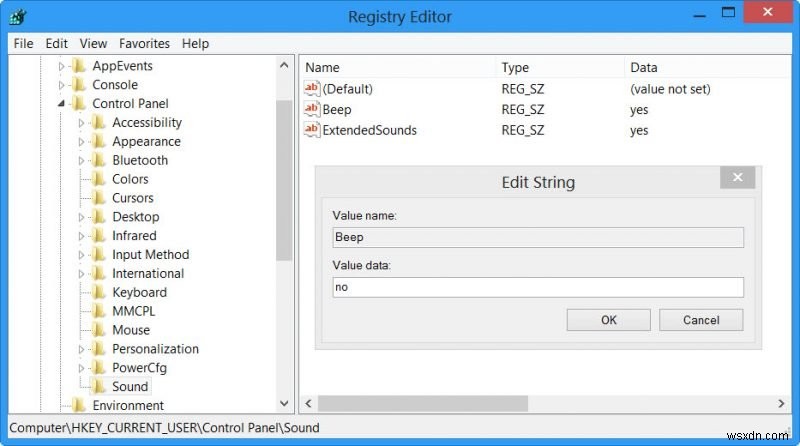Click the Control Panel folder icon

click(79, 104)
